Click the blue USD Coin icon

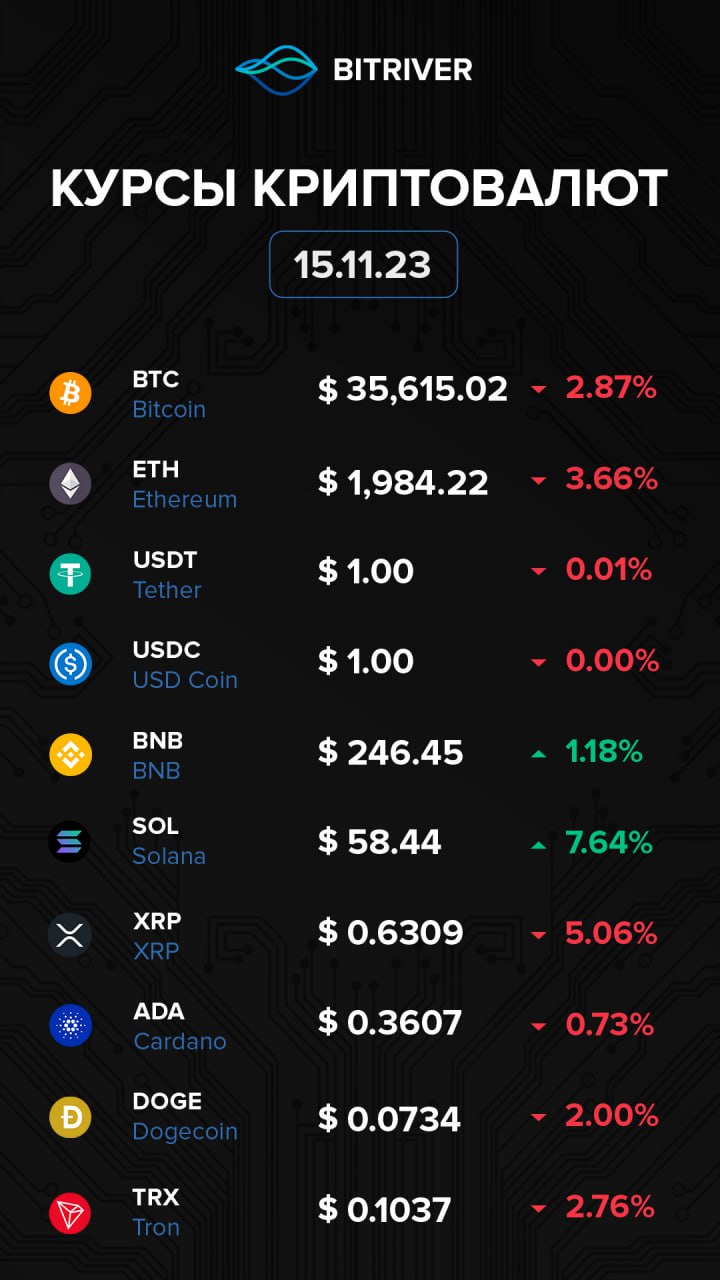tap(70, 663)
